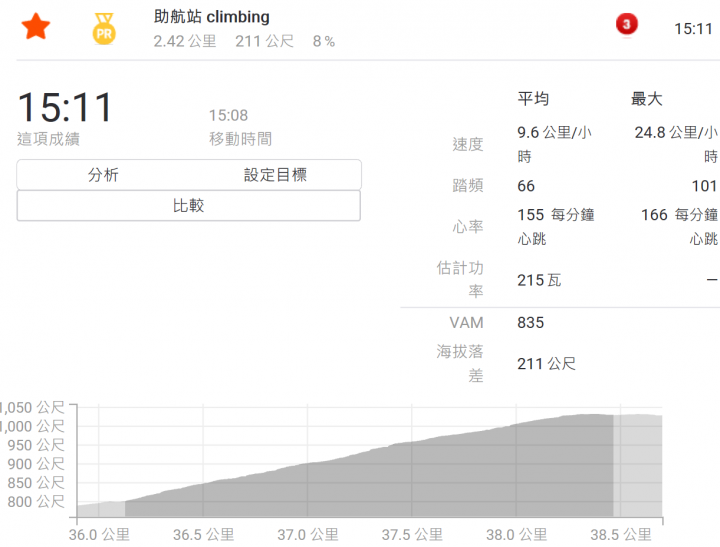
Task: Click the gold PR medal icon
Action: [x=104, y=29]
